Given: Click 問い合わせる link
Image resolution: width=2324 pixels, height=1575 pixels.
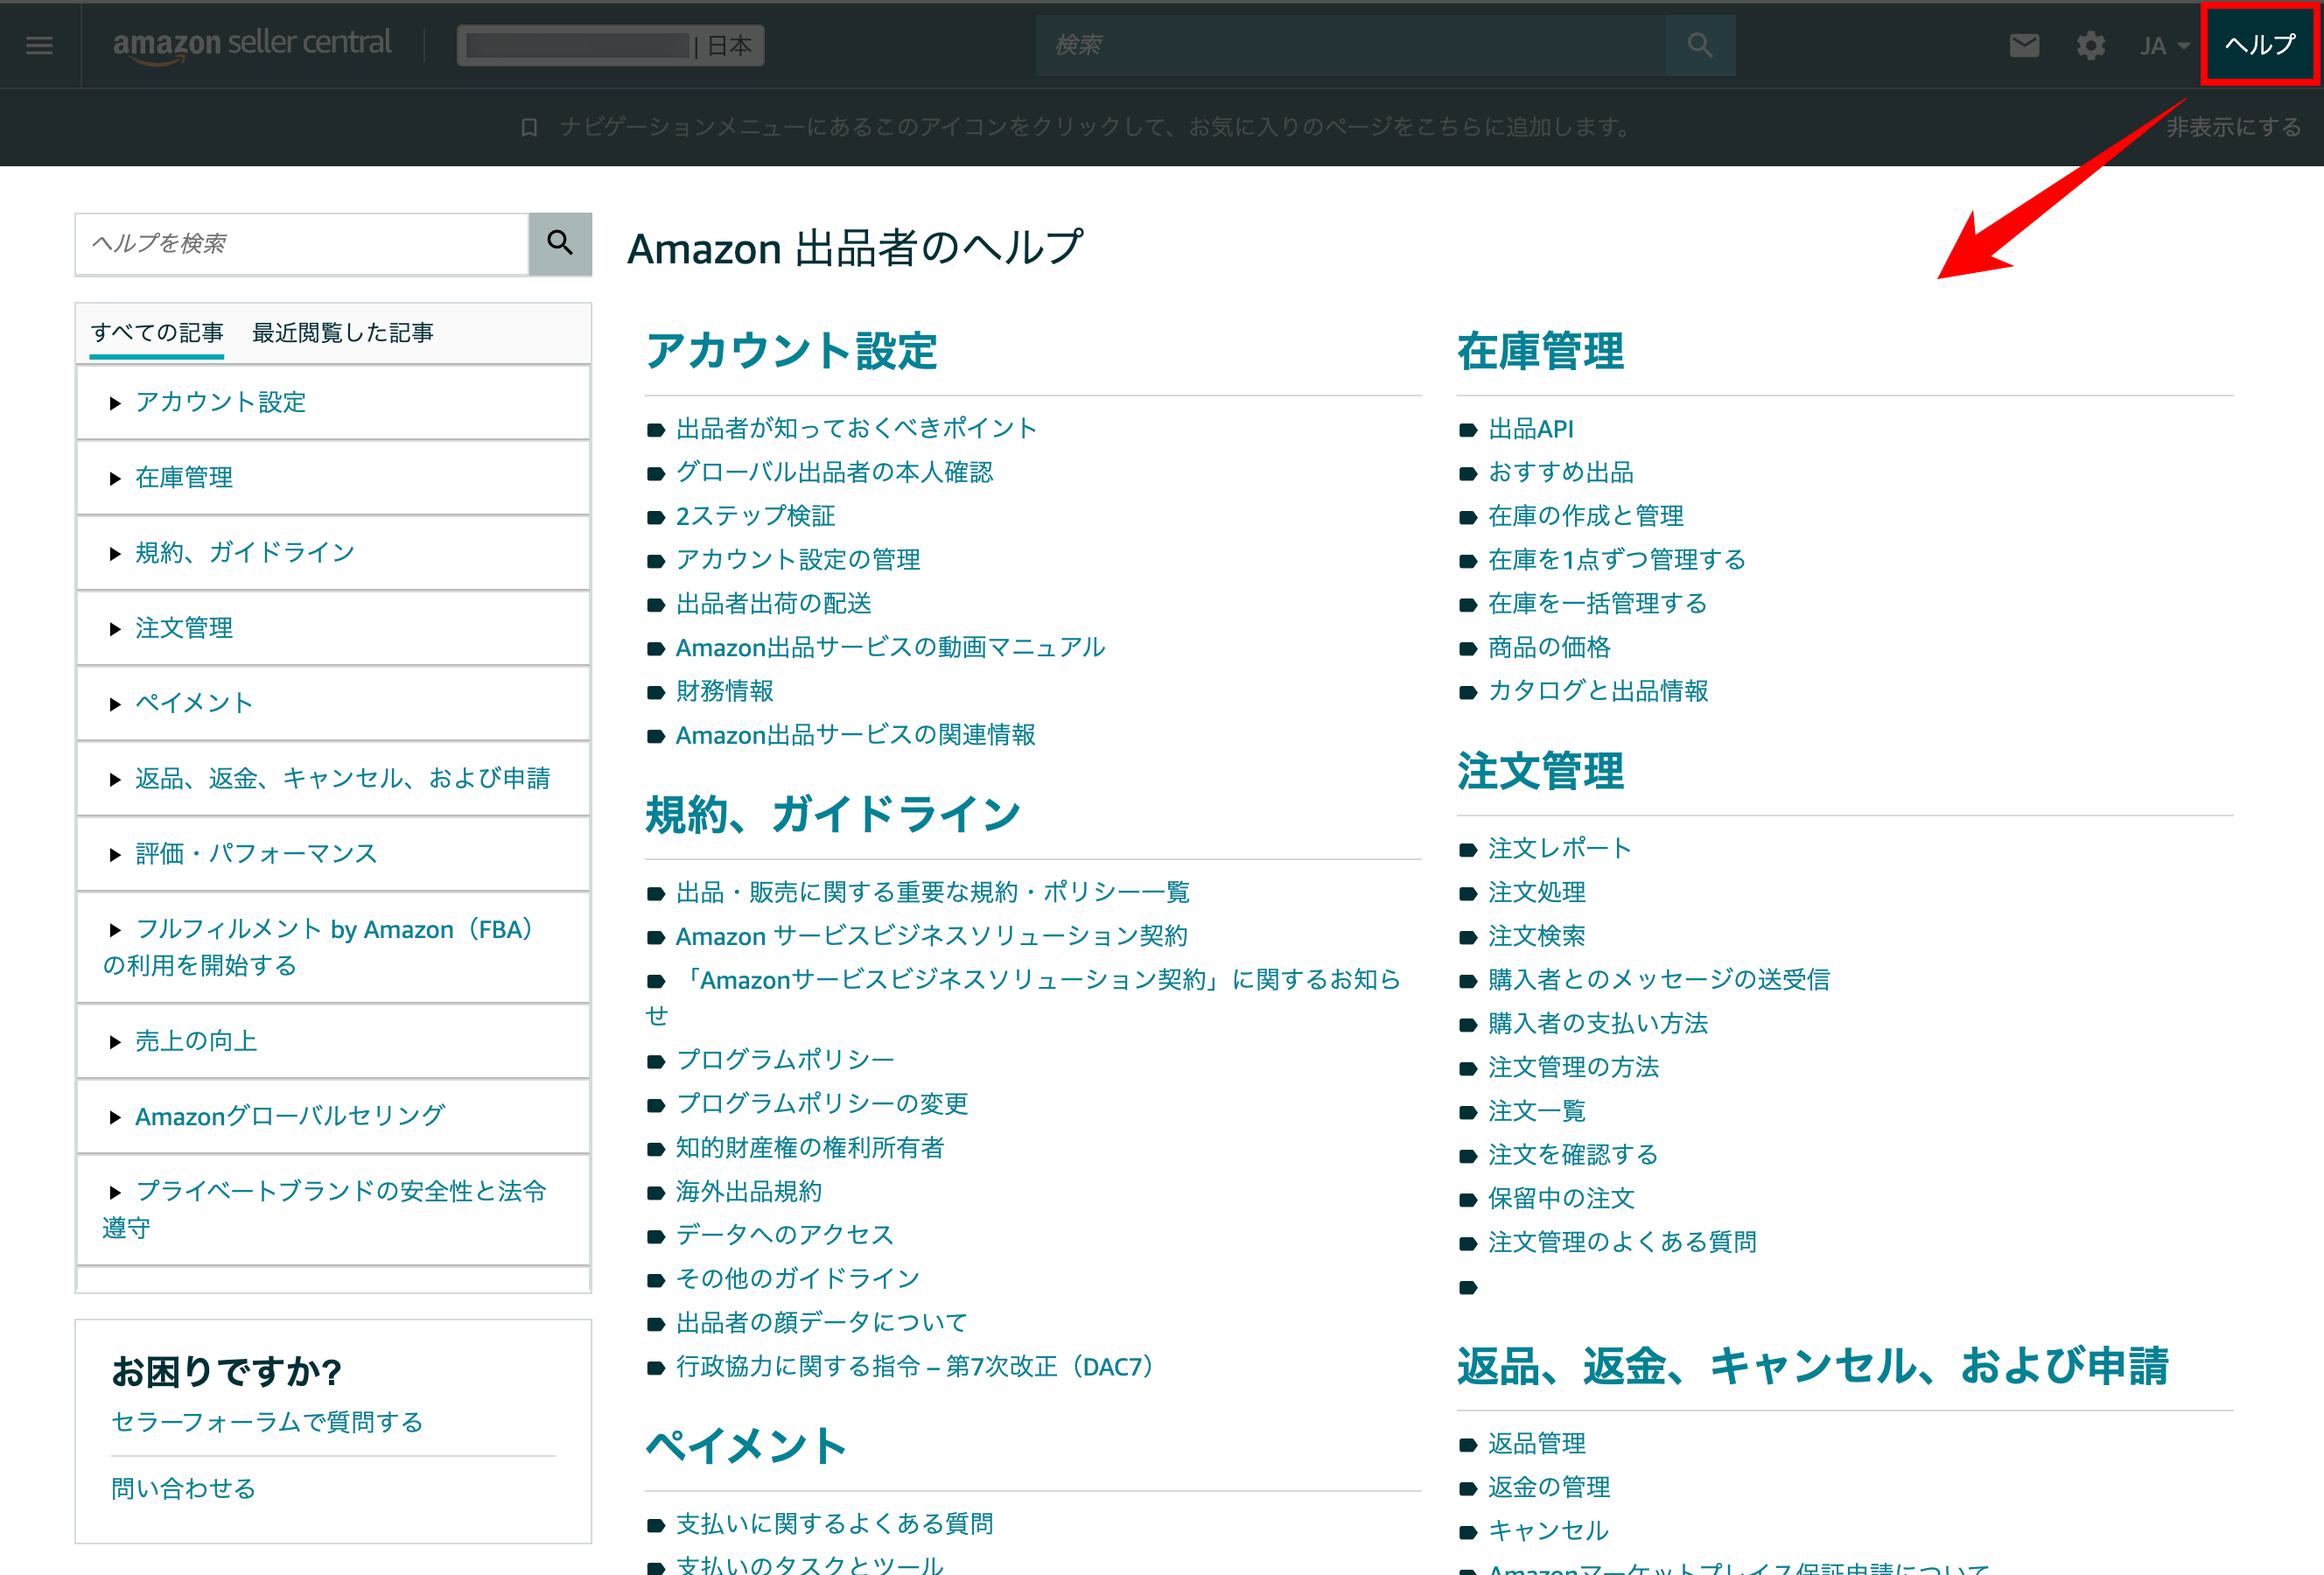Looking at the screenshot, I should coord(183,1488).
